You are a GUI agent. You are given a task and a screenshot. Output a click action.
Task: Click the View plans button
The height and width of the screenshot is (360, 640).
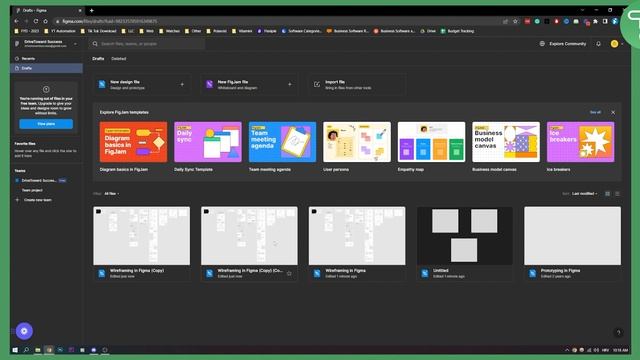(x=46, y=124)
